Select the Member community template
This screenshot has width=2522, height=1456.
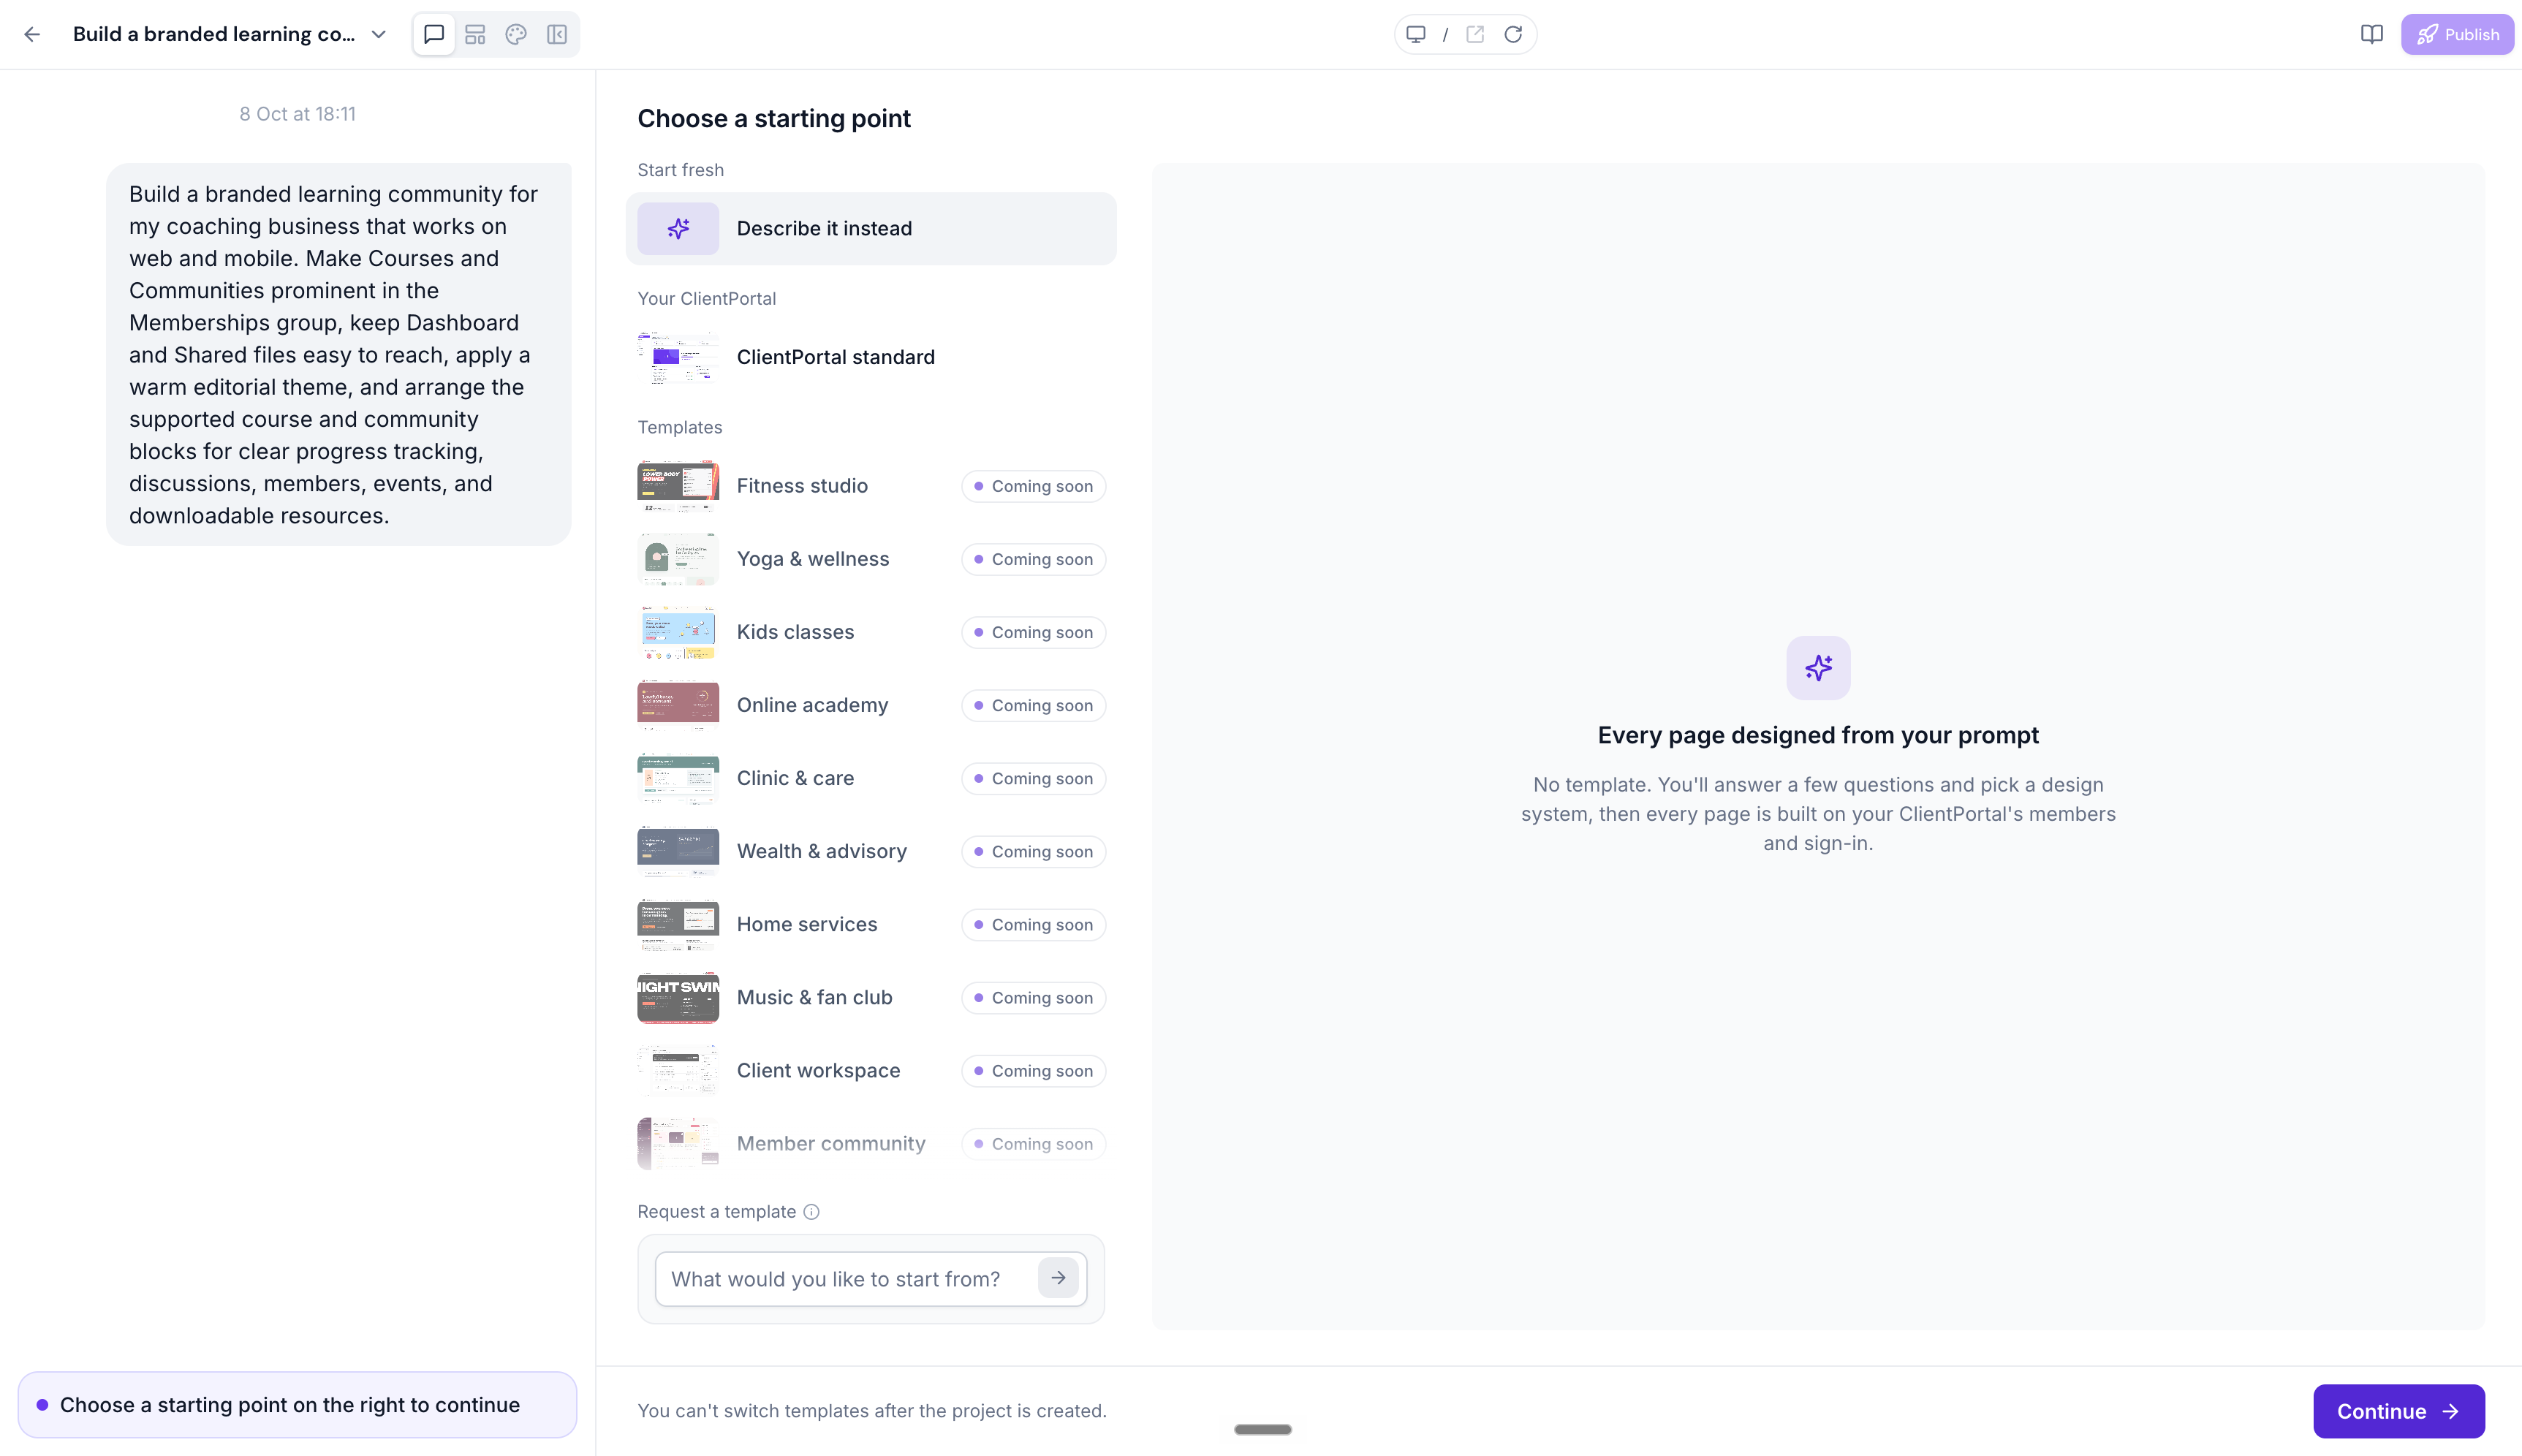pos(871,1143)
